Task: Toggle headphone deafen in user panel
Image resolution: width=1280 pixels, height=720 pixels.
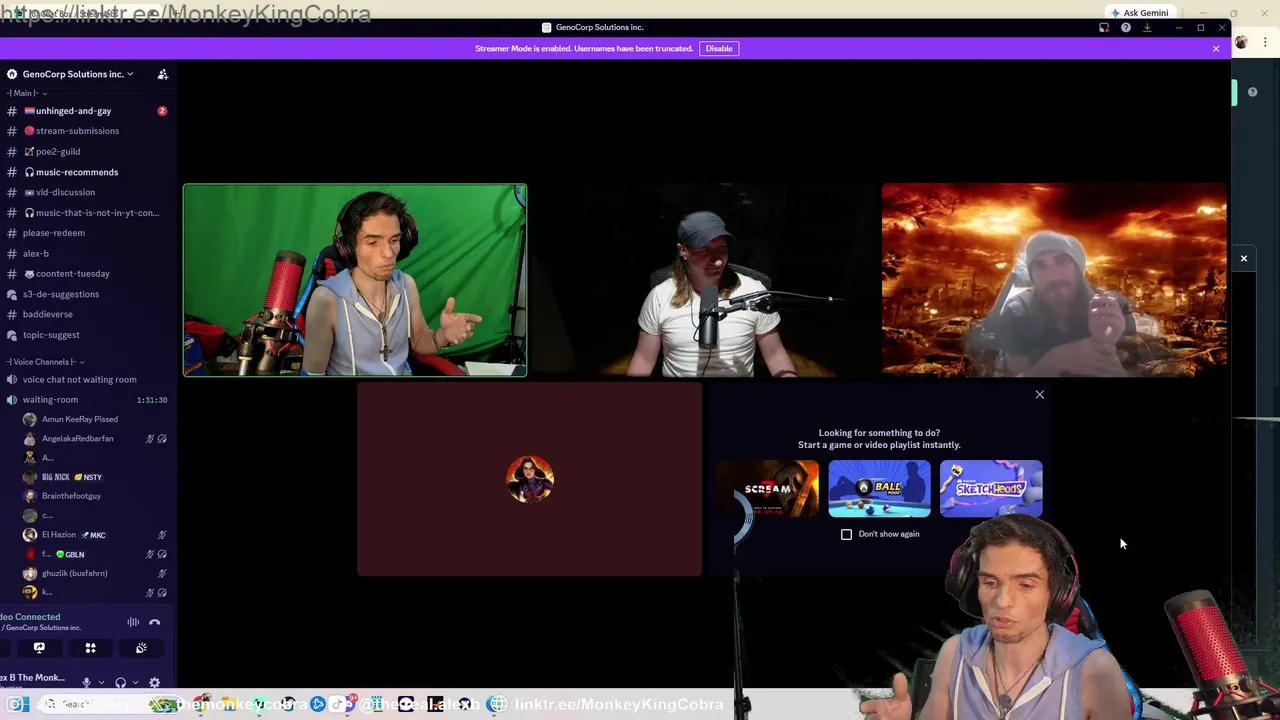Action: pyautogui.click(x=120, y=683)
